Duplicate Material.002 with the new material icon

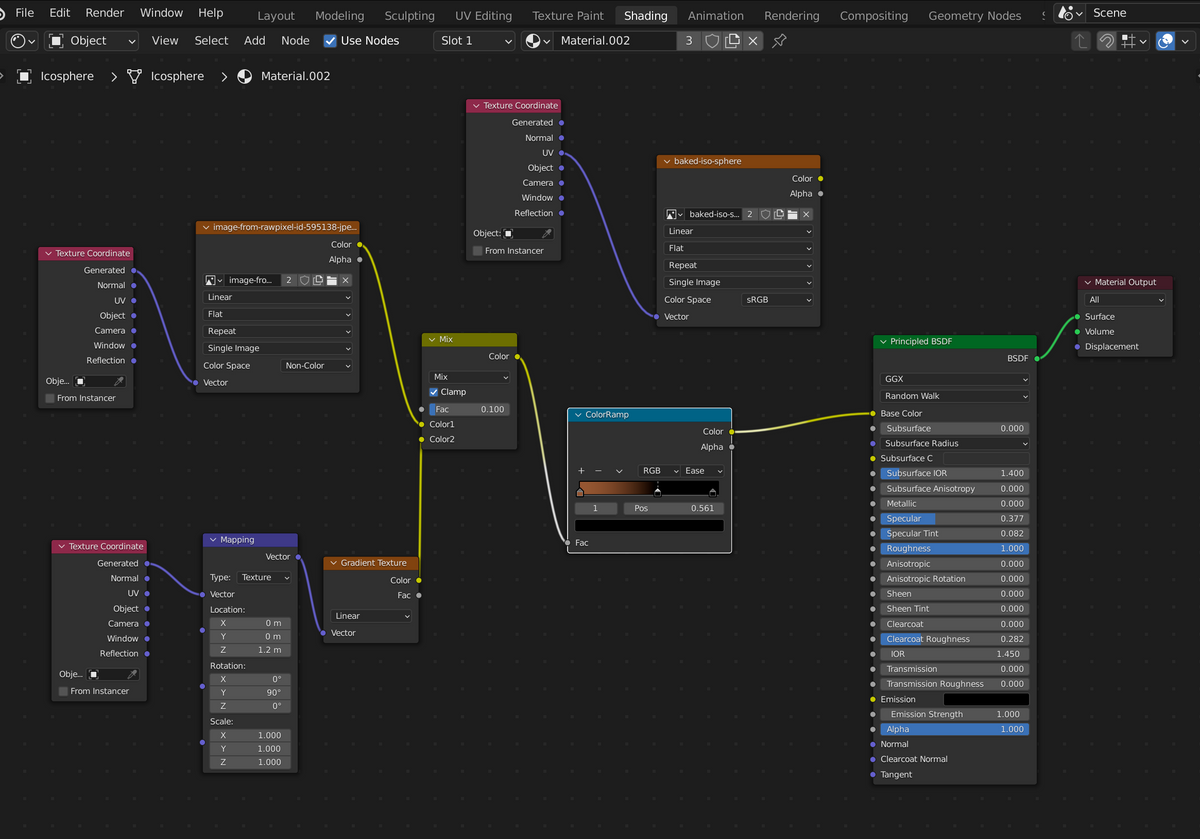pyautogui.click(x=732, y=41)
